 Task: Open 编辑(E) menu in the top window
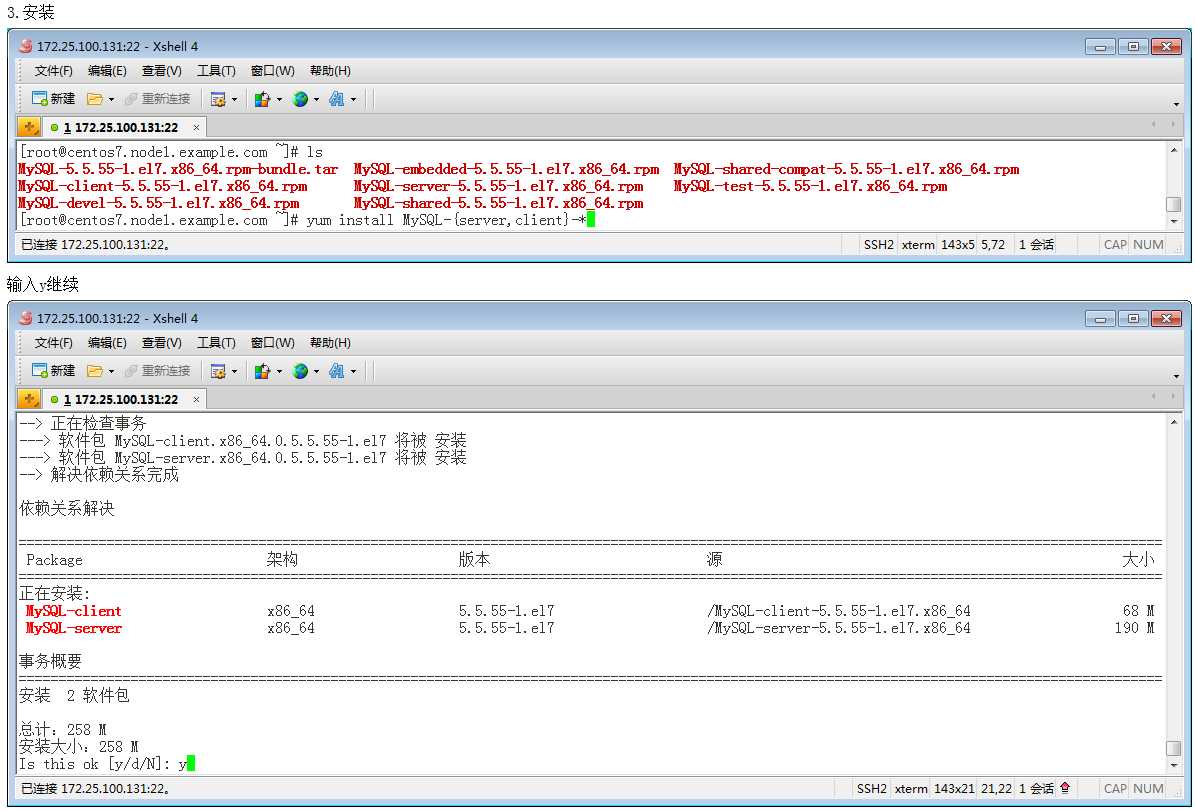pyautogui.click(x=107, y=71)
